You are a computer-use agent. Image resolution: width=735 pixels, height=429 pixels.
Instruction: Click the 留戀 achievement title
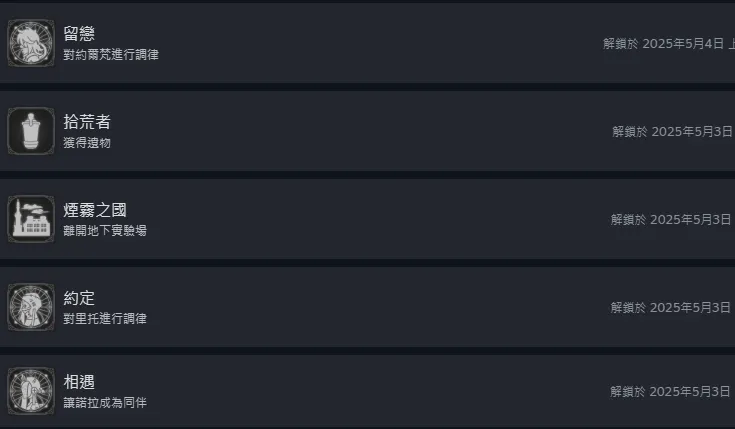pyautogui.click(x=79, y=34)
